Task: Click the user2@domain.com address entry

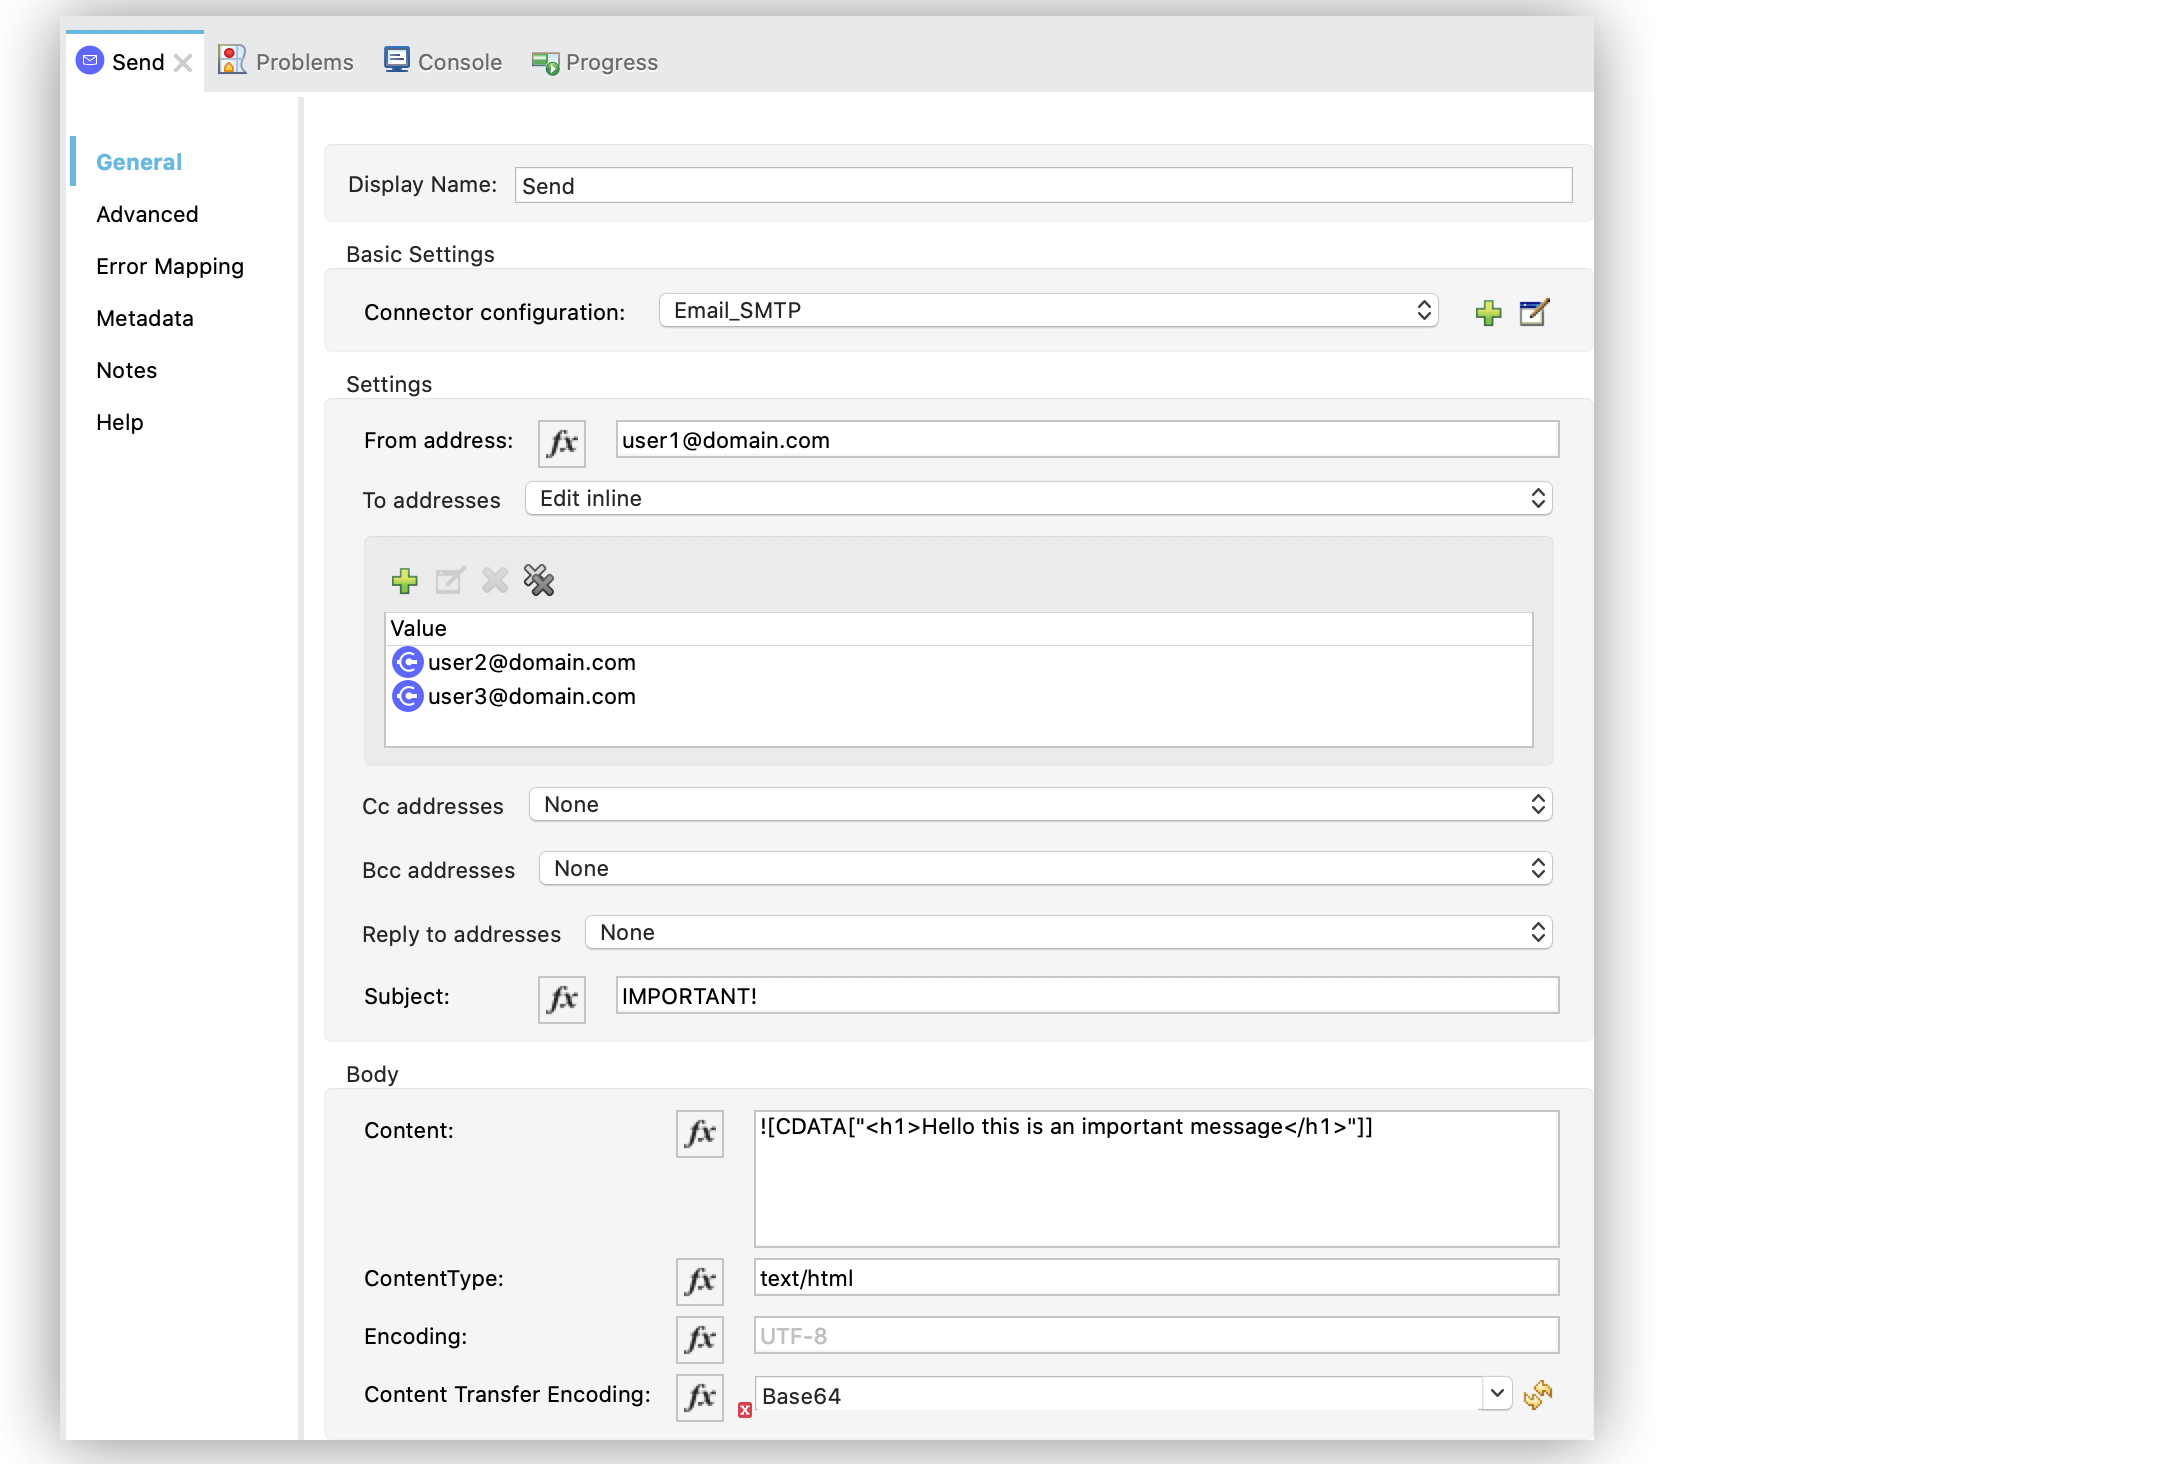Action: click(x=531, y=662)
